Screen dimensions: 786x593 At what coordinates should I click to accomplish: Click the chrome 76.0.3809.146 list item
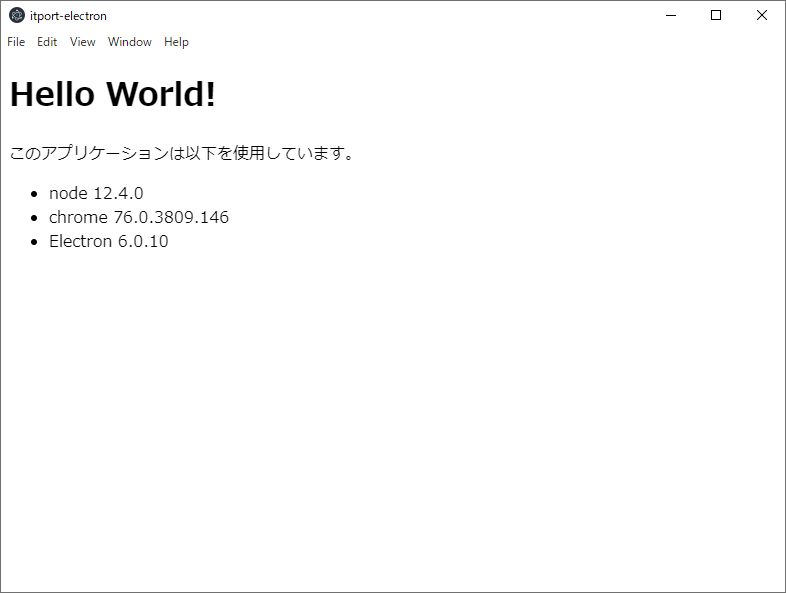point(139,217)
